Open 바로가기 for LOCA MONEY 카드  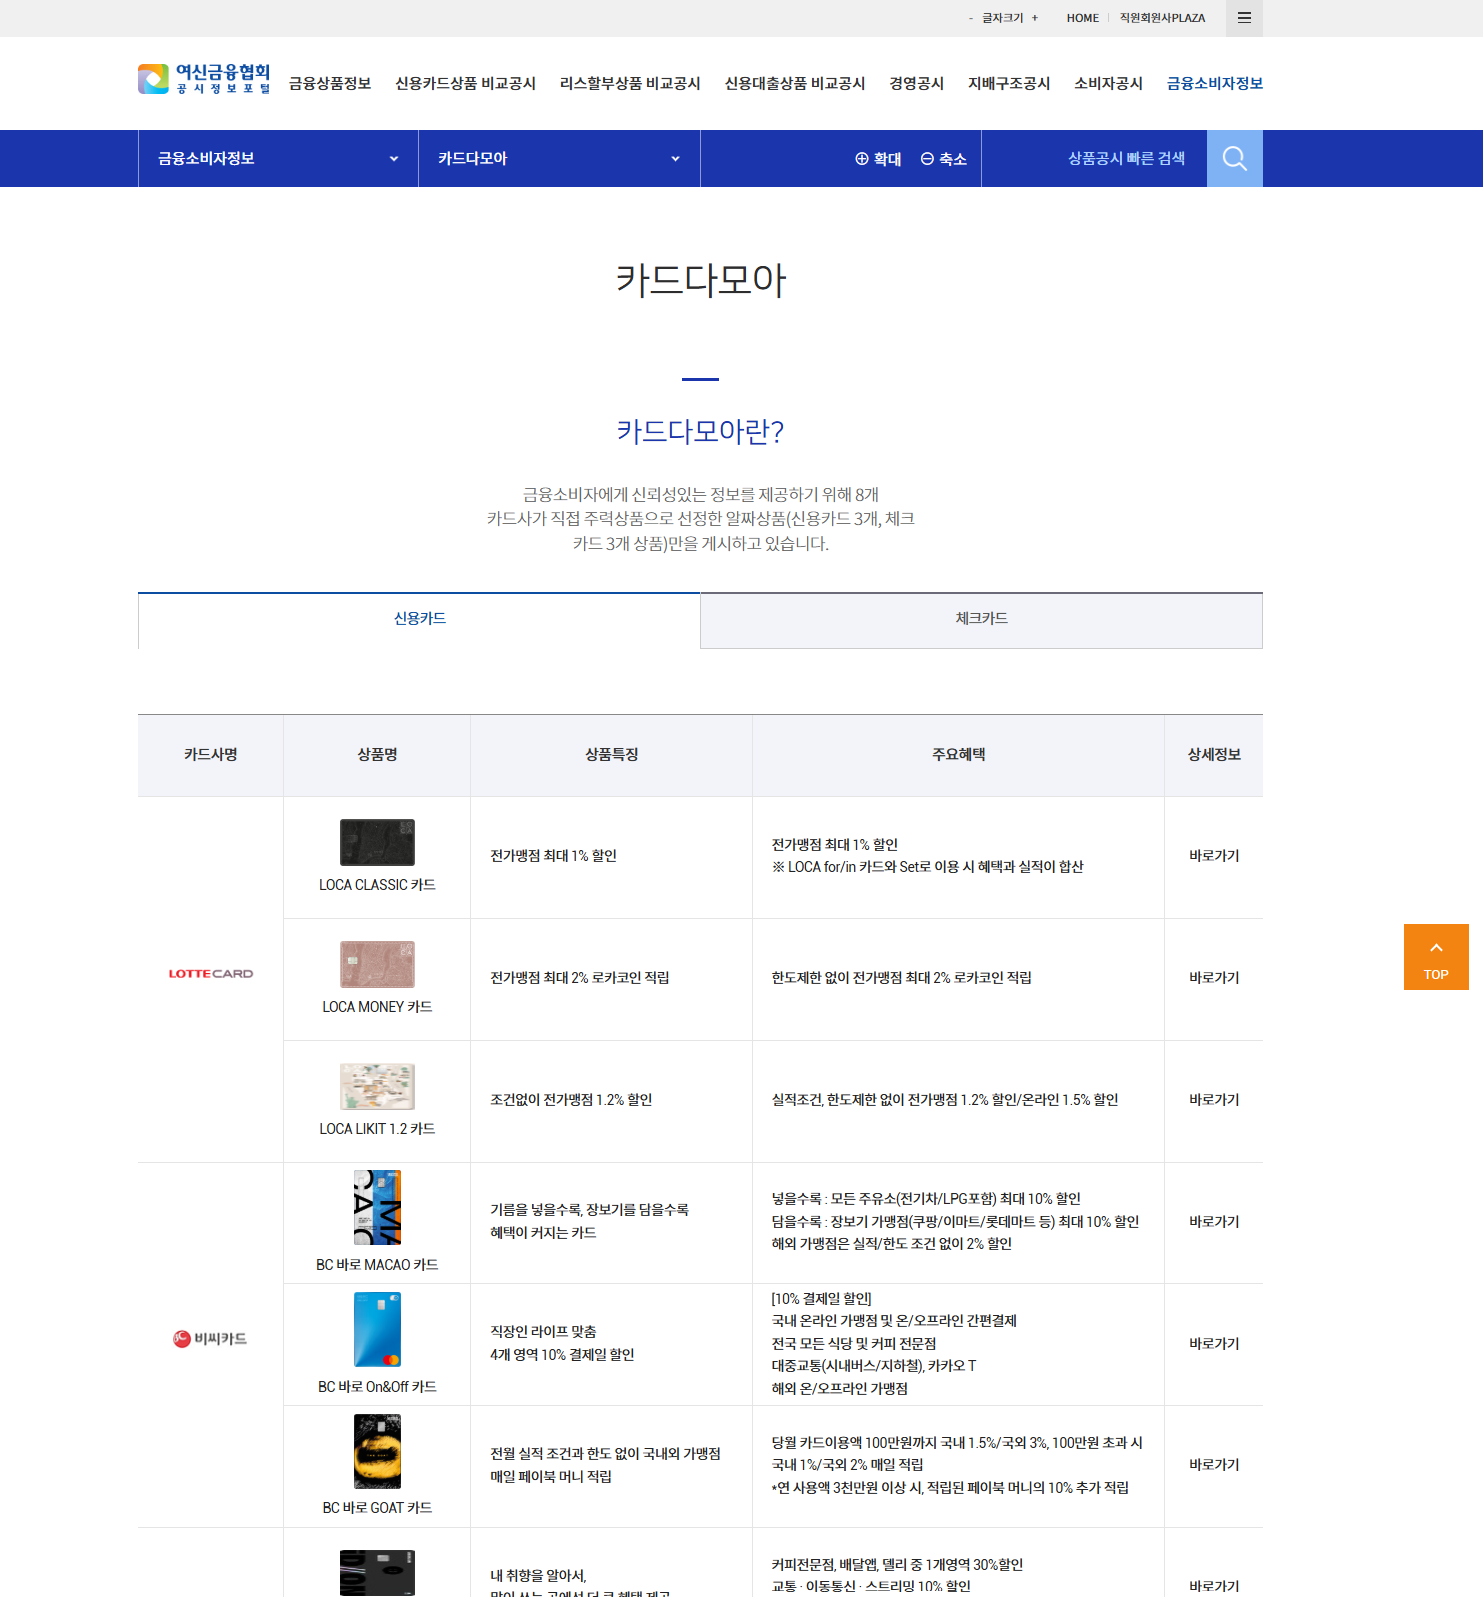1214,978
